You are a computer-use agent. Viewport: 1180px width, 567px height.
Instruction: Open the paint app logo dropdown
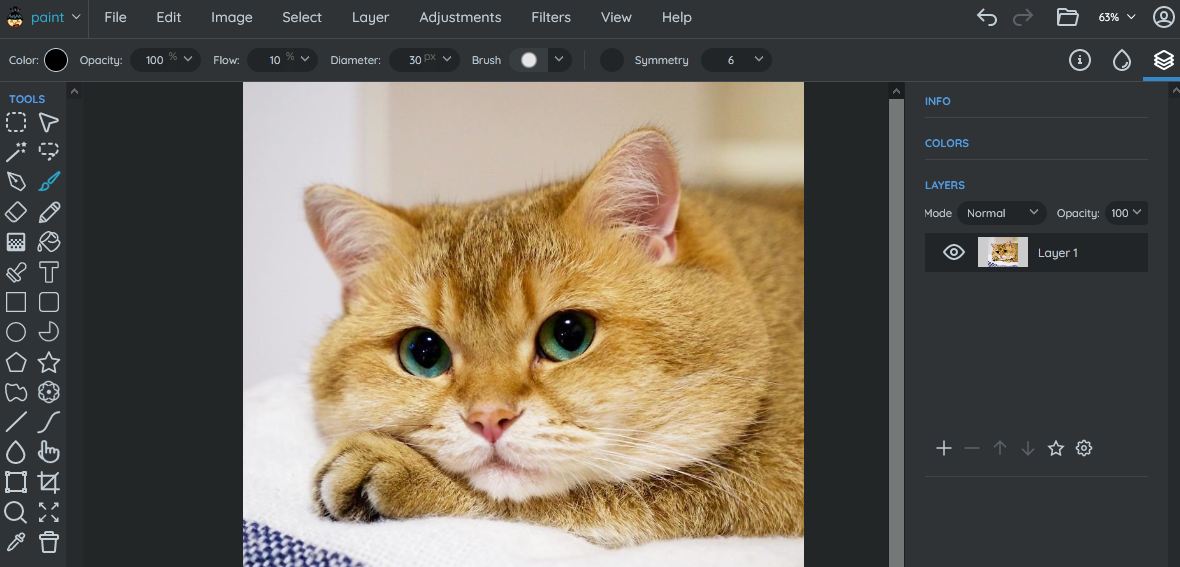click(44, 17)
